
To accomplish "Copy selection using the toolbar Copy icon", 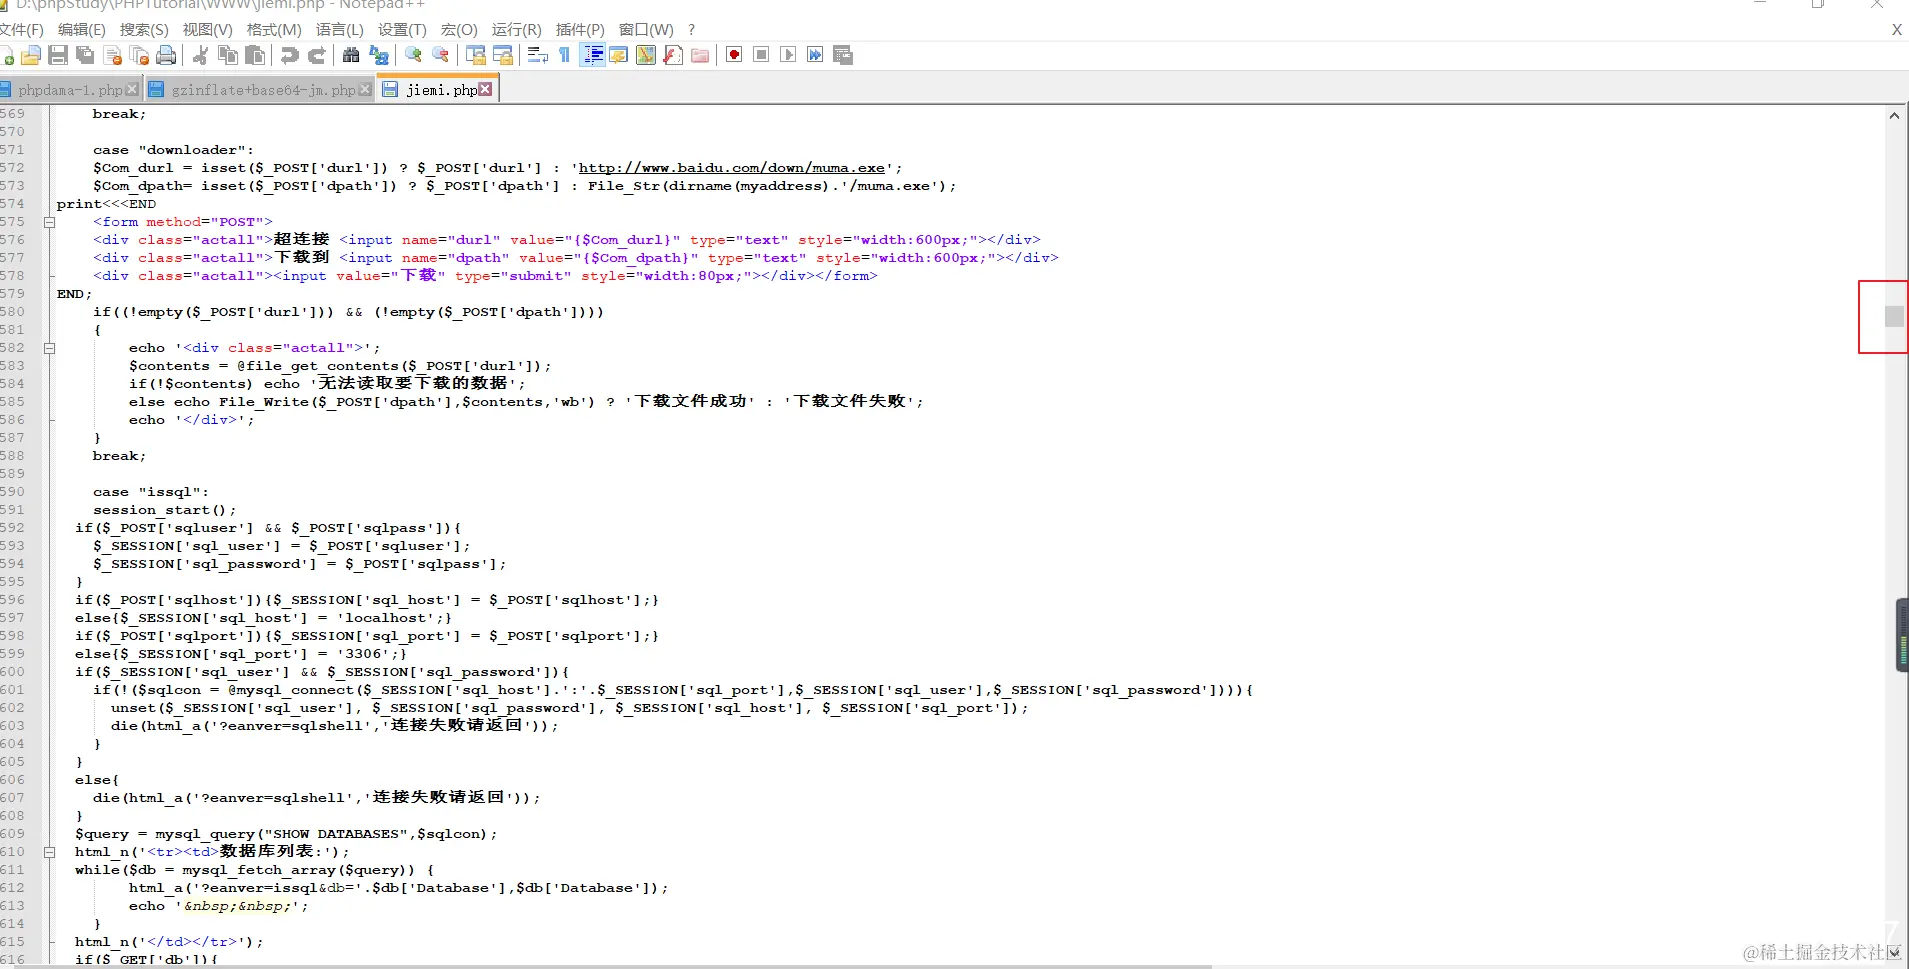I will point(227,55).
